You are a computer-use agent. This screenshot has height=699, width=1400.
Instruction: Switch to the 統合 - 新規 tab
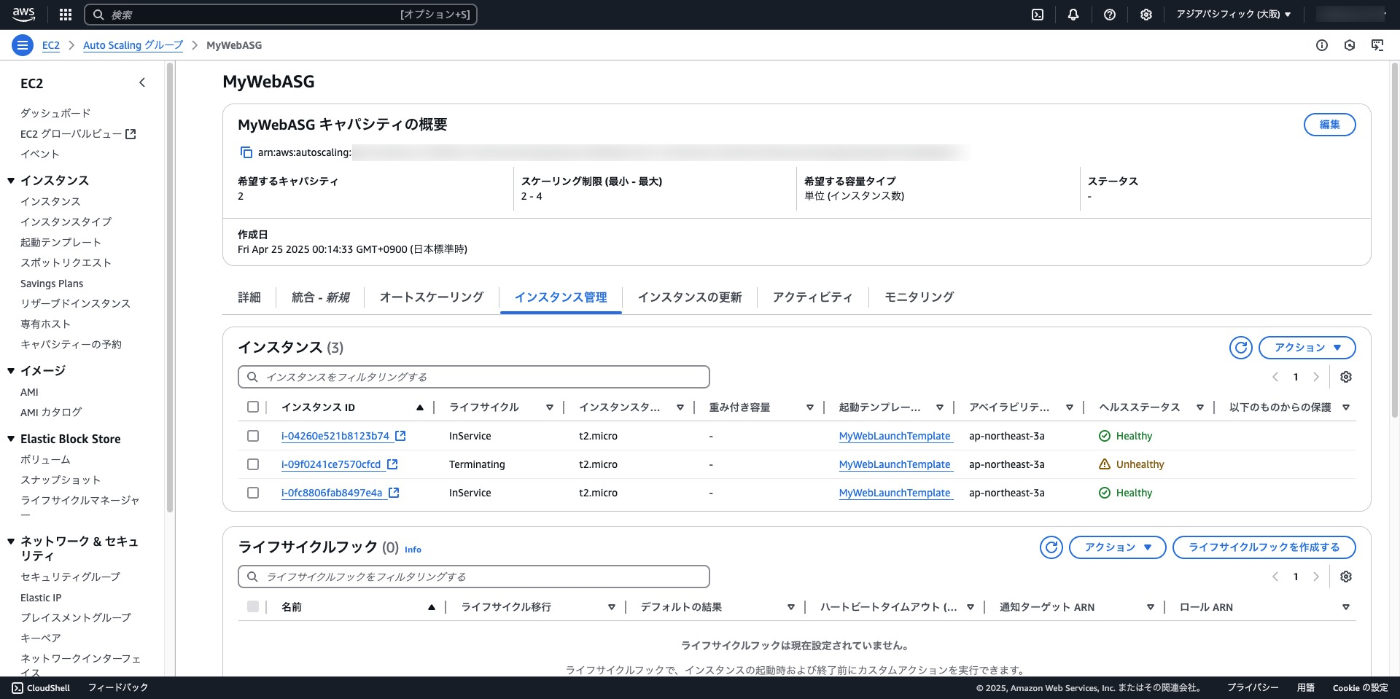320,297
